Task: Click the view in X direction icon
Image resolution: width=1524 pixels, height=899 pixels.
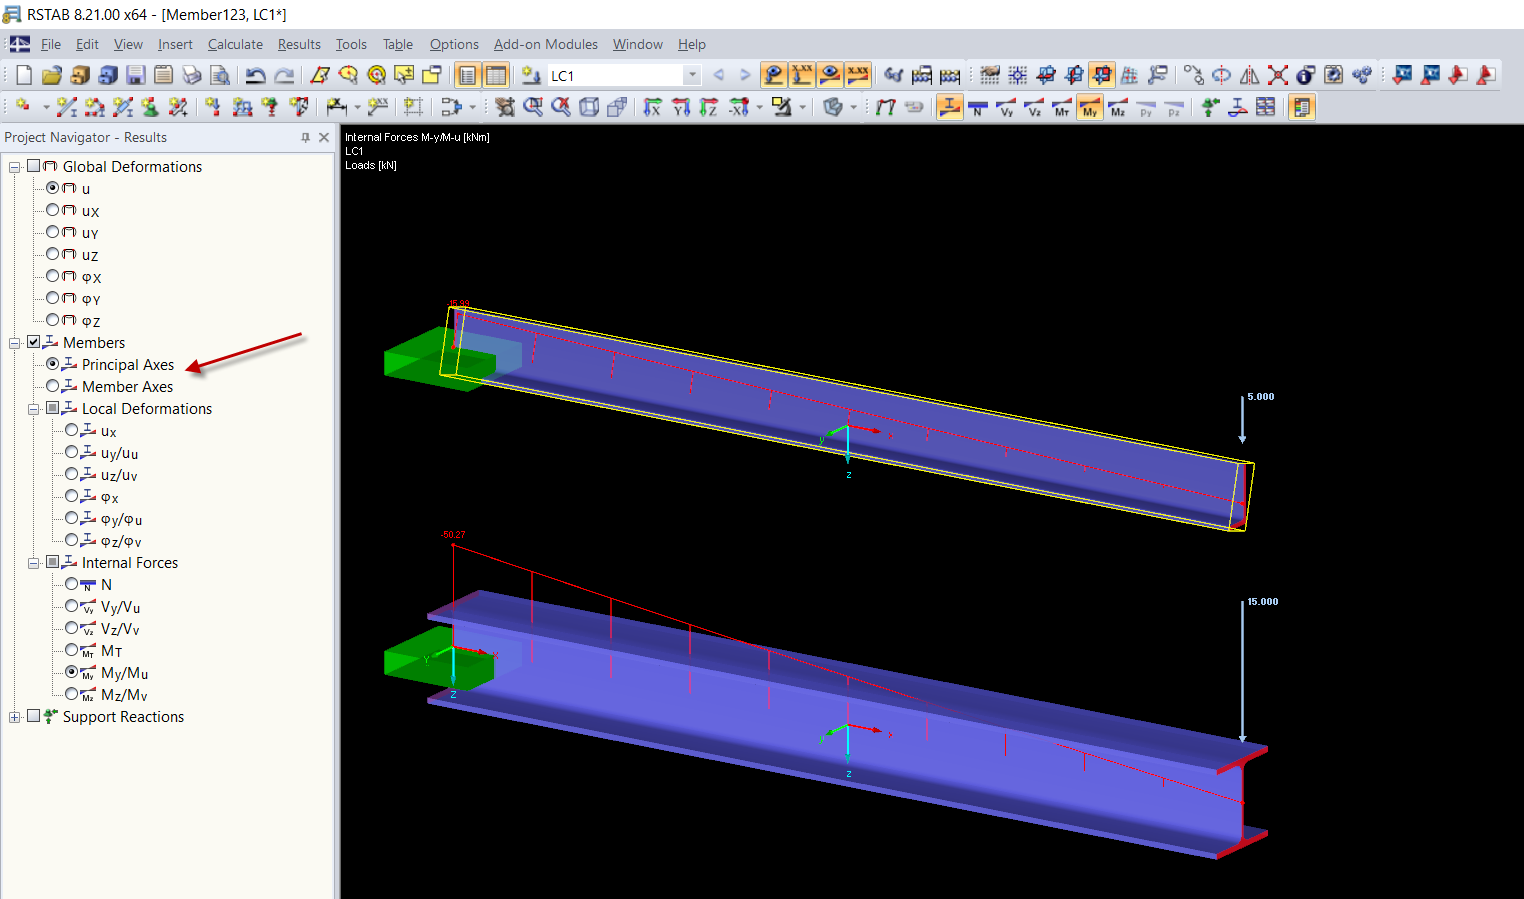Action: click(652, 107)
